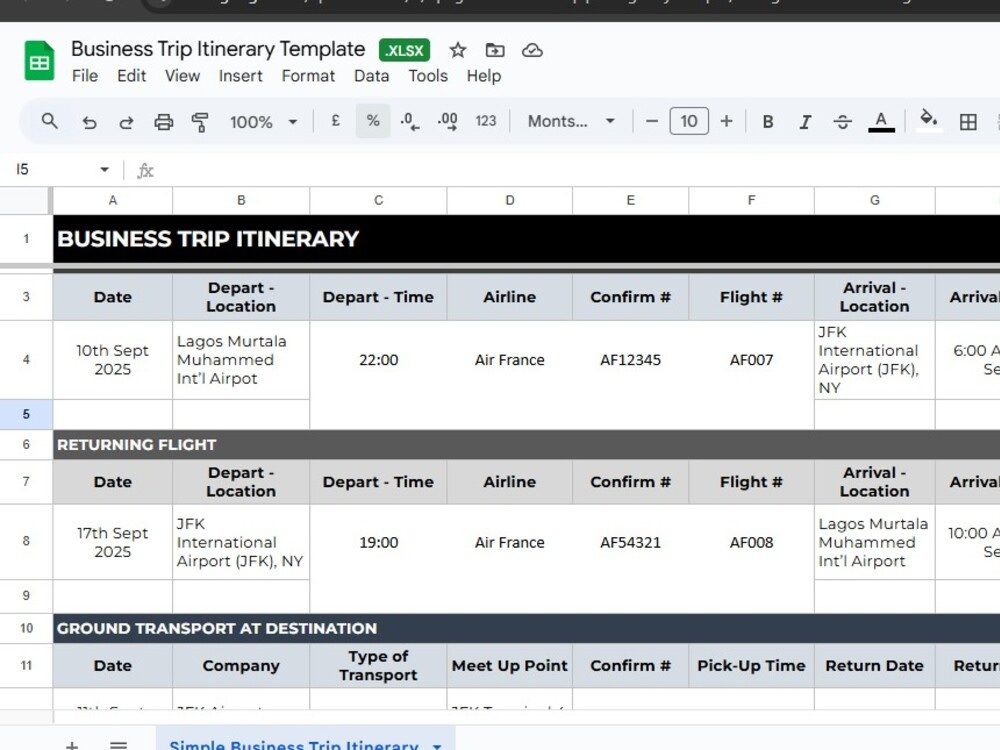Select row 8 header
Image resolution: width=1000 pixels, height=750 pixels.
(26, 541)
